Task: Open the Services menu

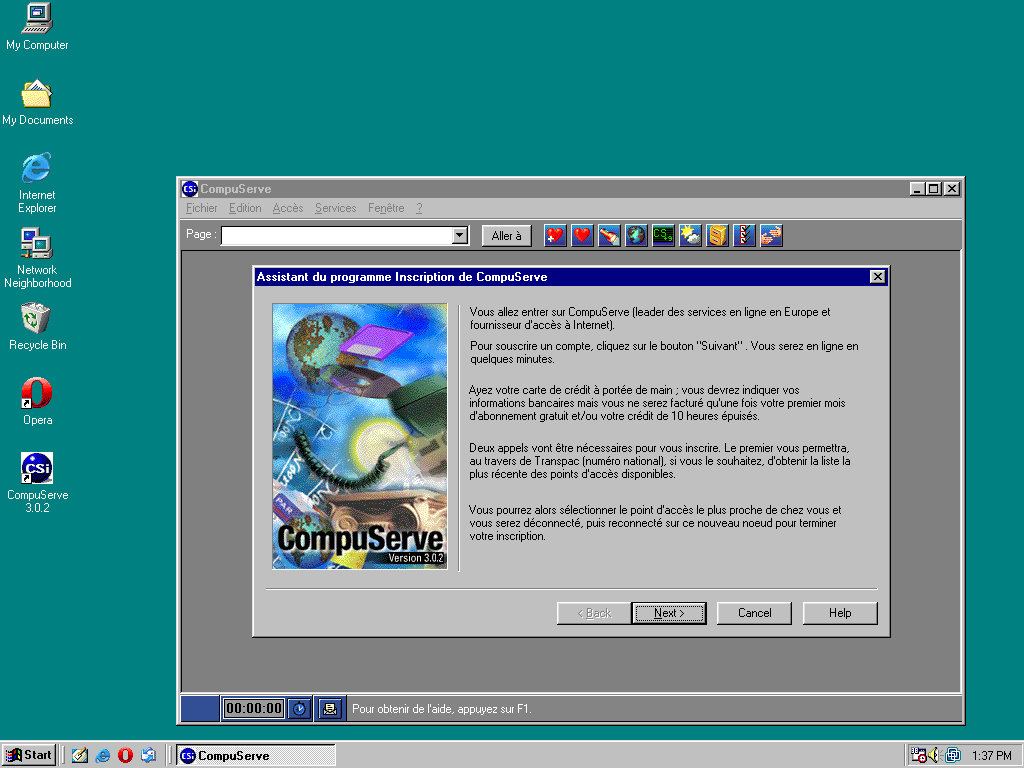Action: 336,208
